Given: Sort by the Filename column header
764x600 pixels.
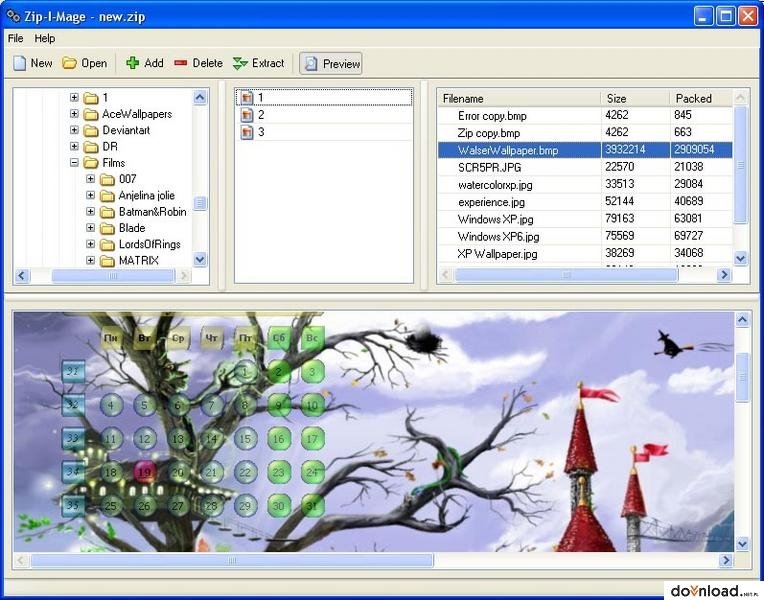Looking at the screenshot, I should pos(519,98).
